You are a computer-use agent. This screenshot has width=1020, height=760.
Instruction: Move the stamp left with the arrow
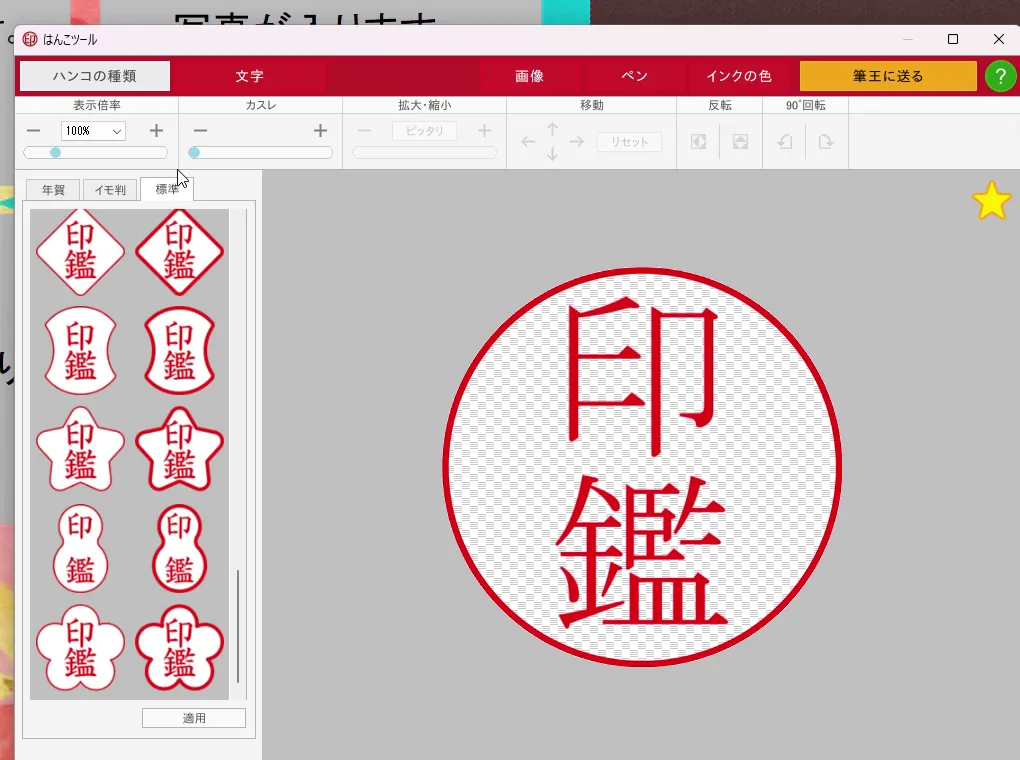528,142
